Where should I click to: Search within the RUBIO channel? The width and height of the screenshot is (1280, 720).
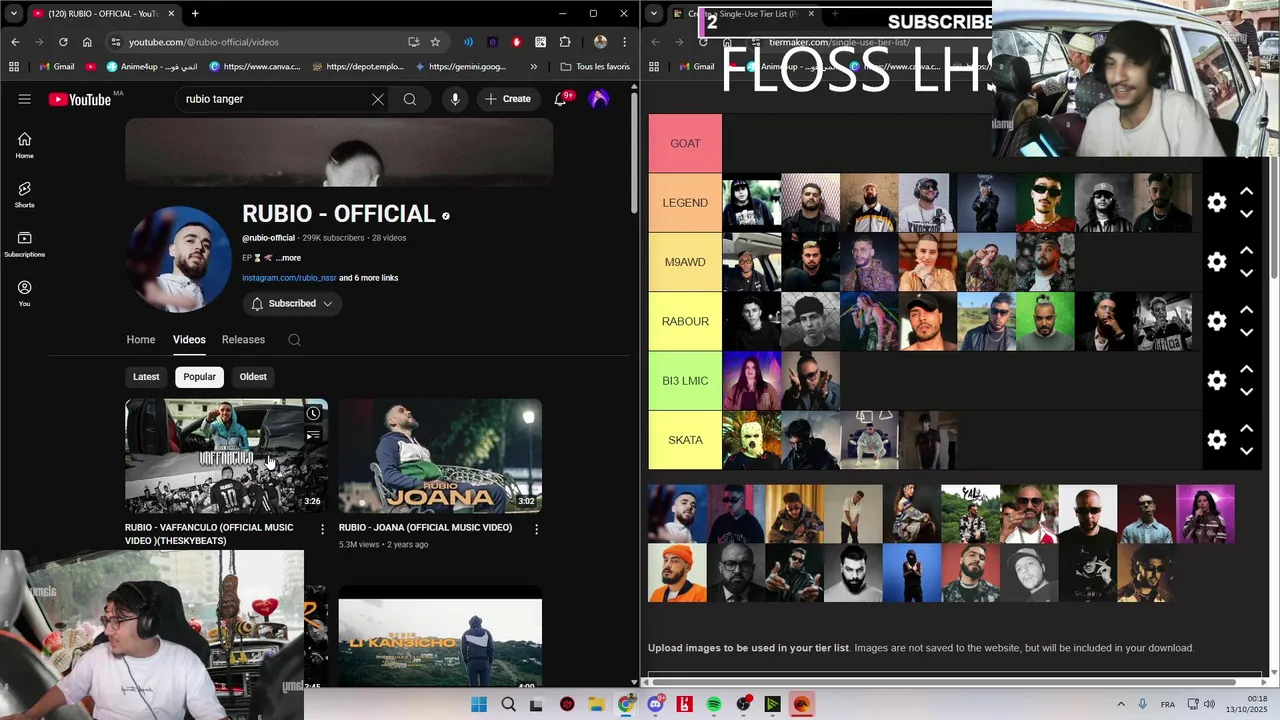click(x=294, y=340)
